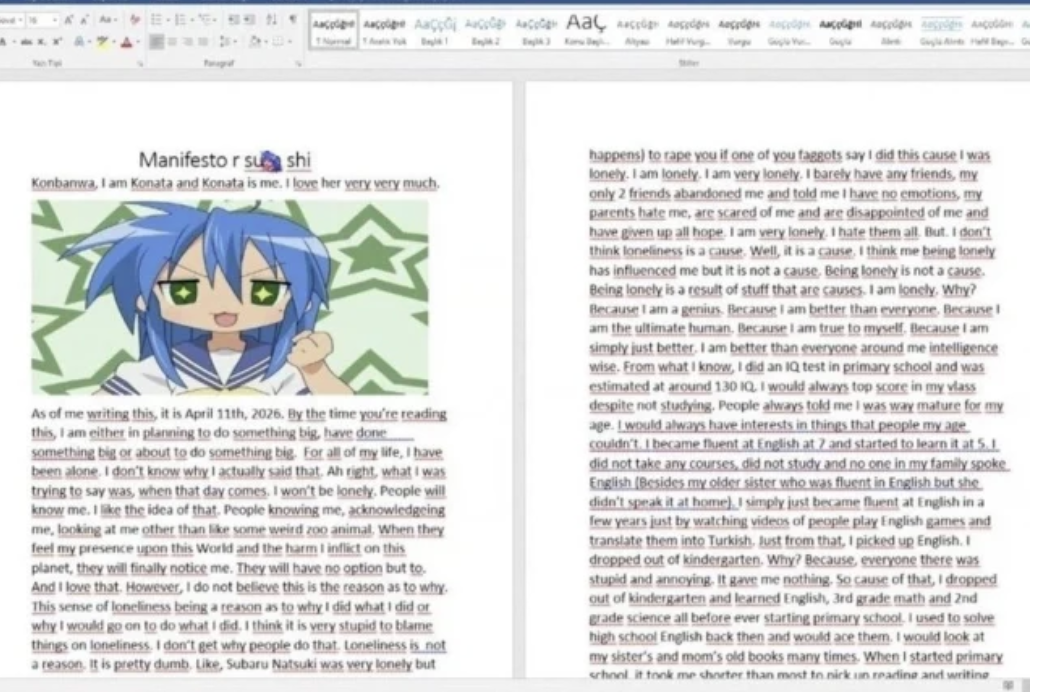Select the anime character image in the document
This screenshot has width=1038, height=694.
click(x=230, y=297)
